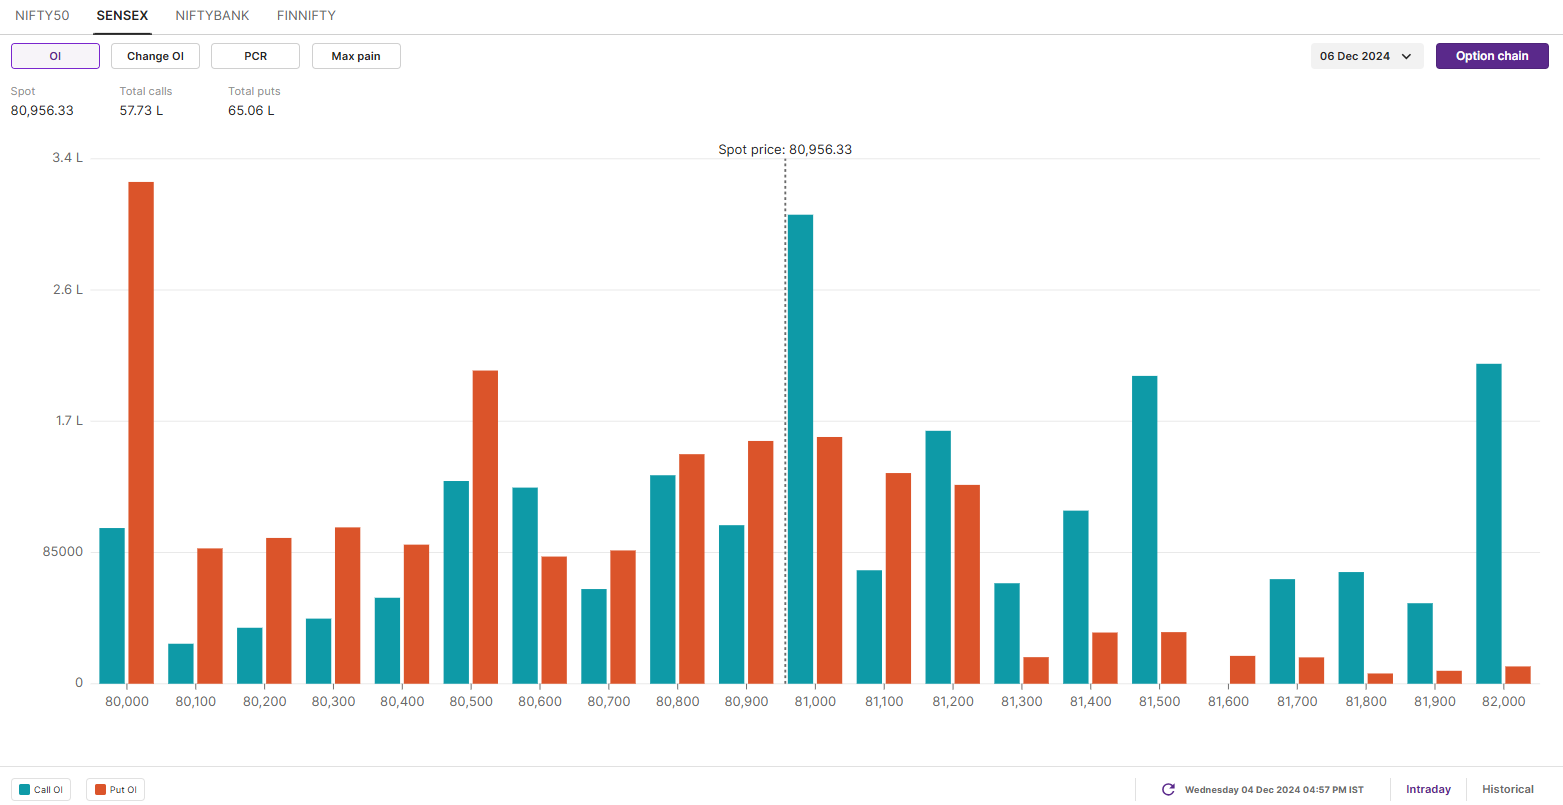The height and width of the screenshot is (805, 1563).
Task: Click the 80,200 put OI bar
Action: pyautogui.click(x=279, y=611)
